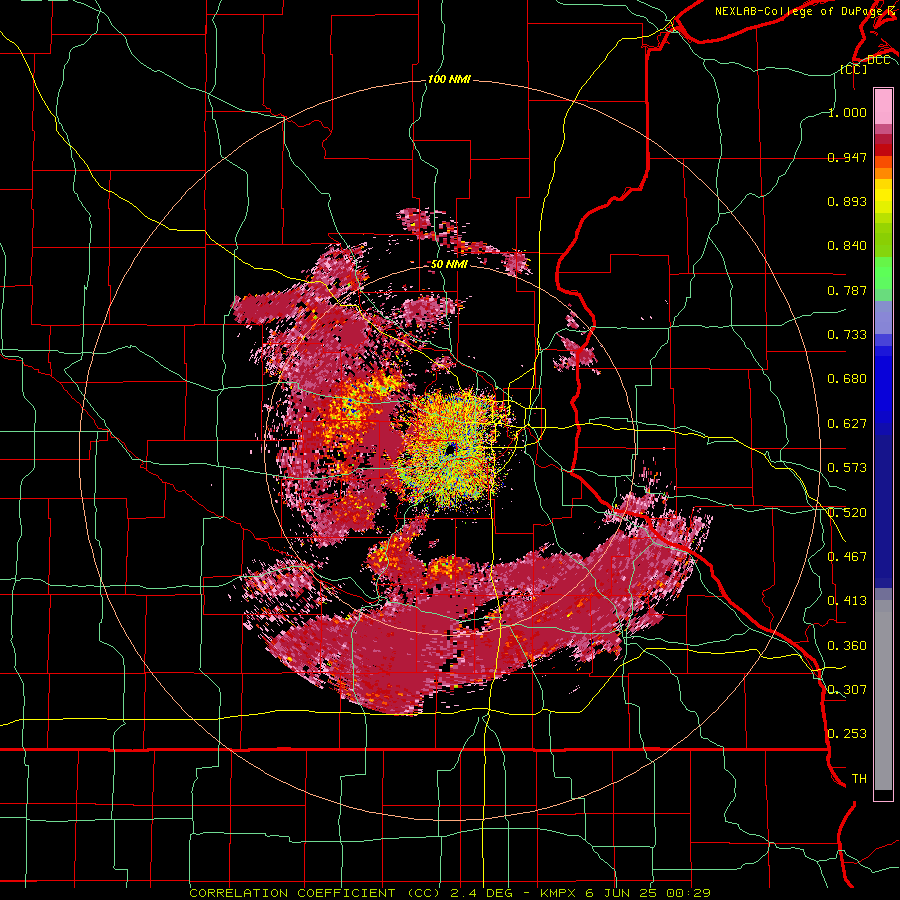Click the 0.520 legend value
900x900 pixels.
click(847, 512)
